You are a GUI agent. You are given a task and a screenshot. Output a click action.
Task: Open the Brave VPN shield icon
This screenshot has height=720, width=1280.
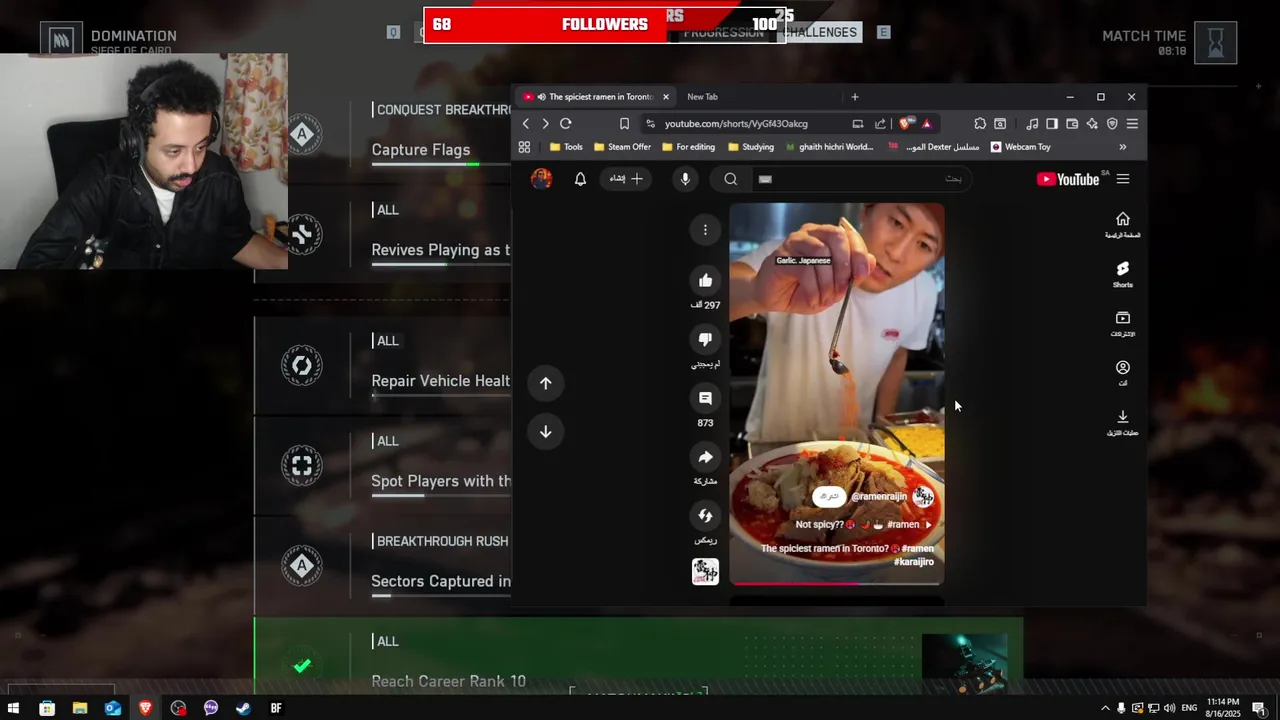[1112, 124]
